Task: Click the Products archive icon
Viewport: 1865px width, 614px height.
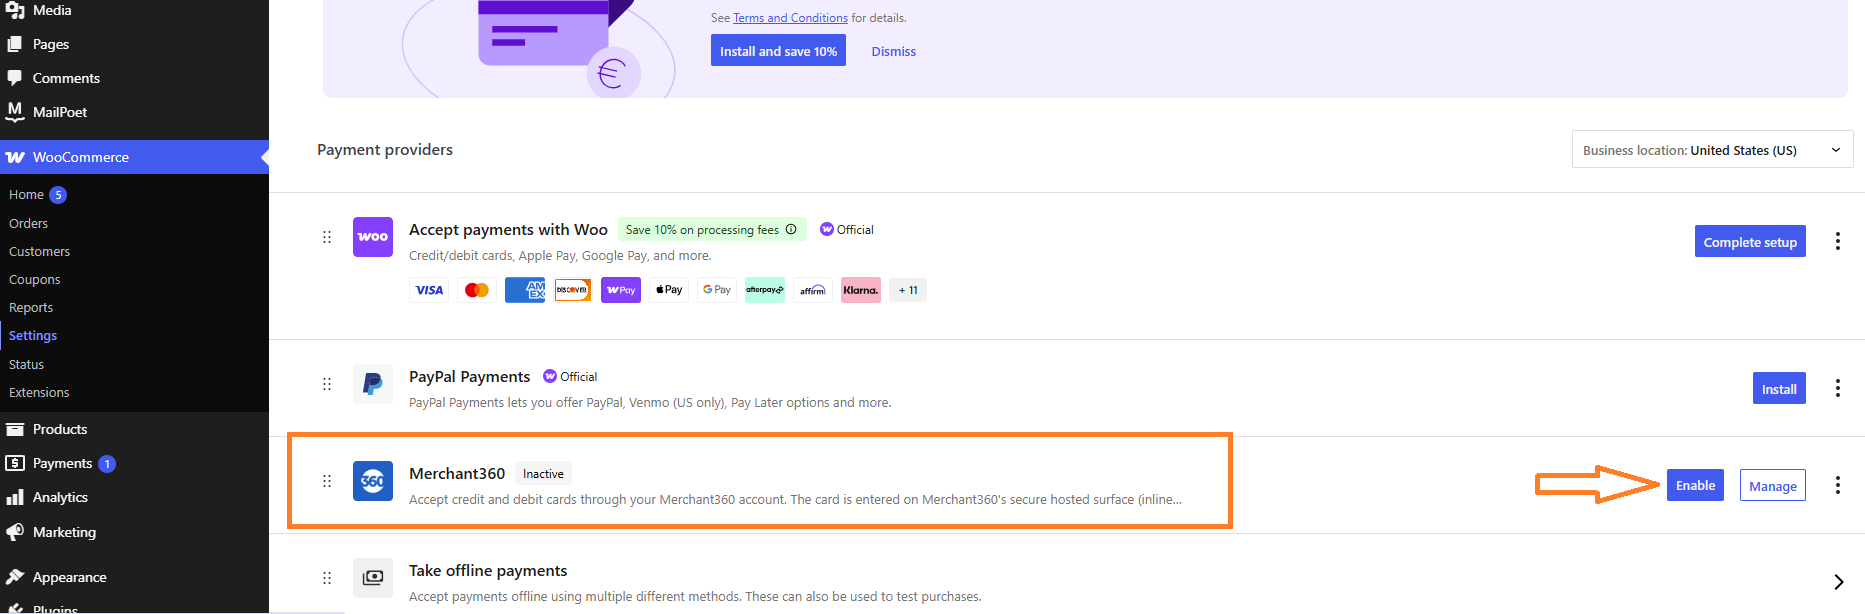Action: click(15, 429)
